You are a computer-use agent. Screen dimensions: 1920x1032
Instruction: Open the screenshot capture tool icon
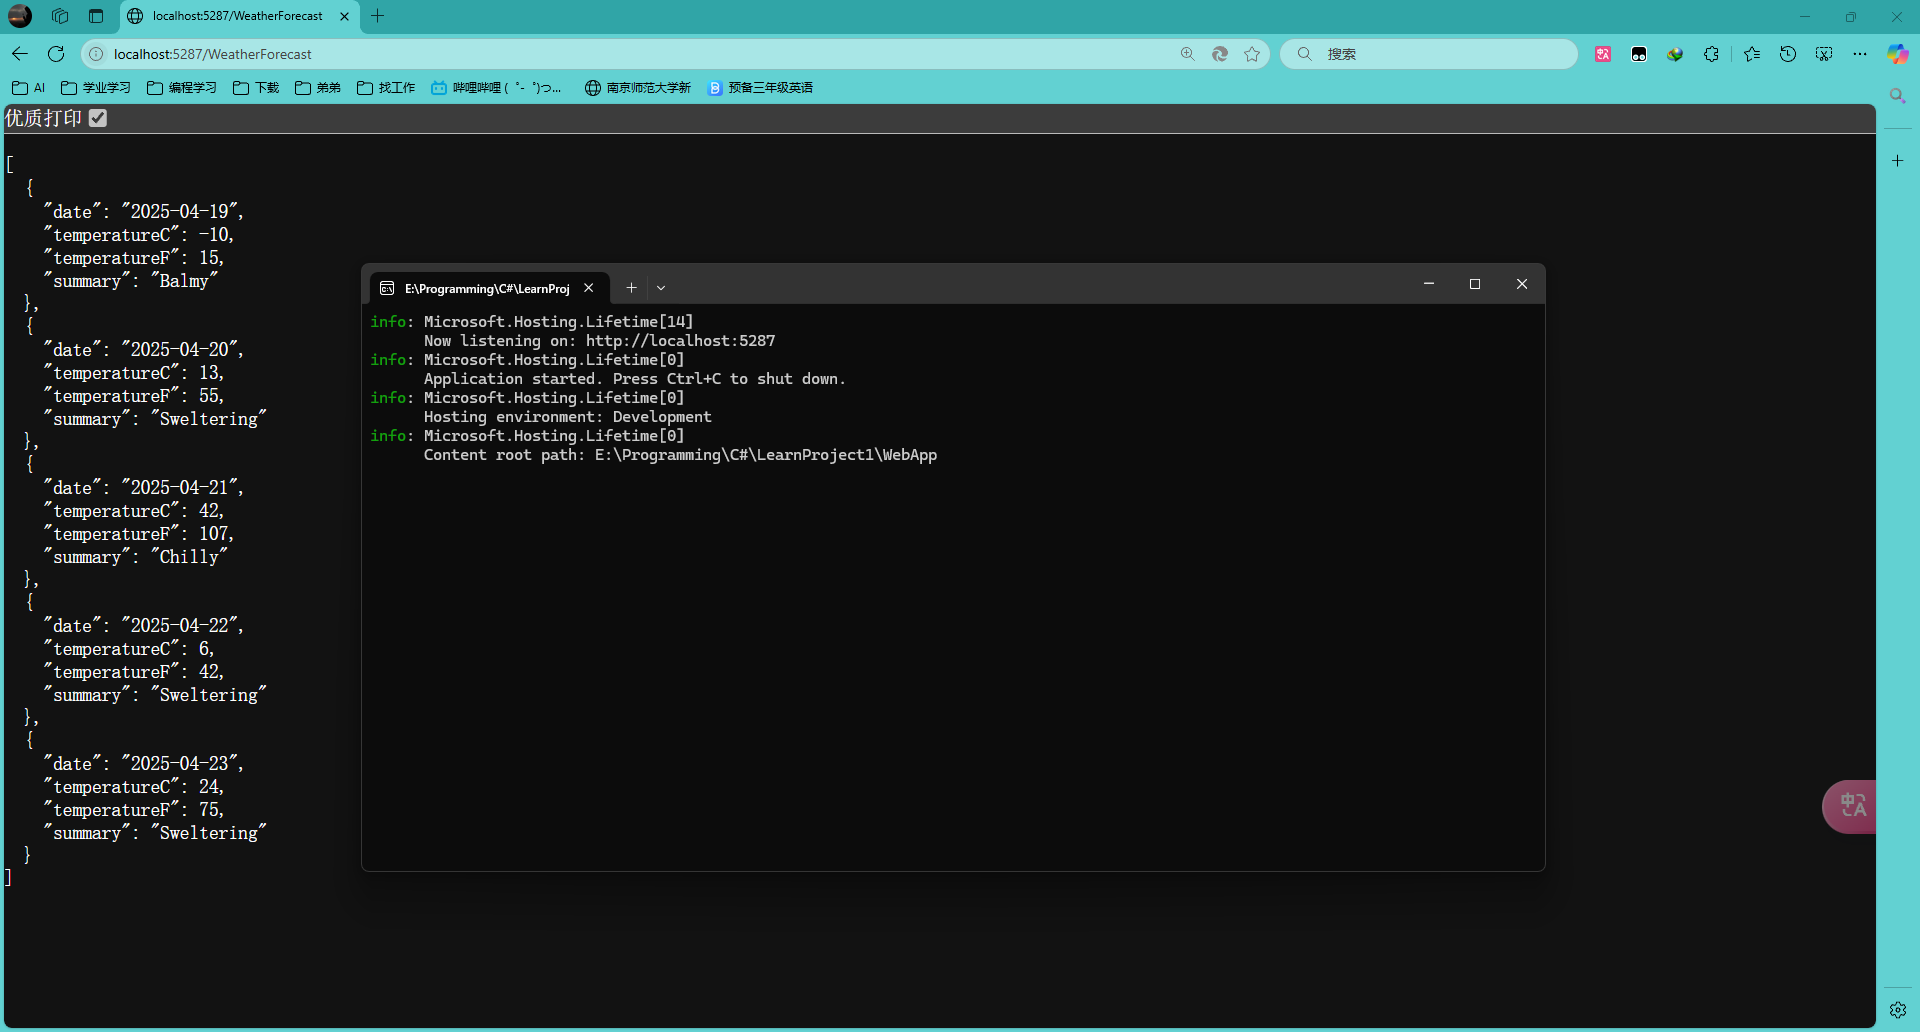(x=1824, y=54)
